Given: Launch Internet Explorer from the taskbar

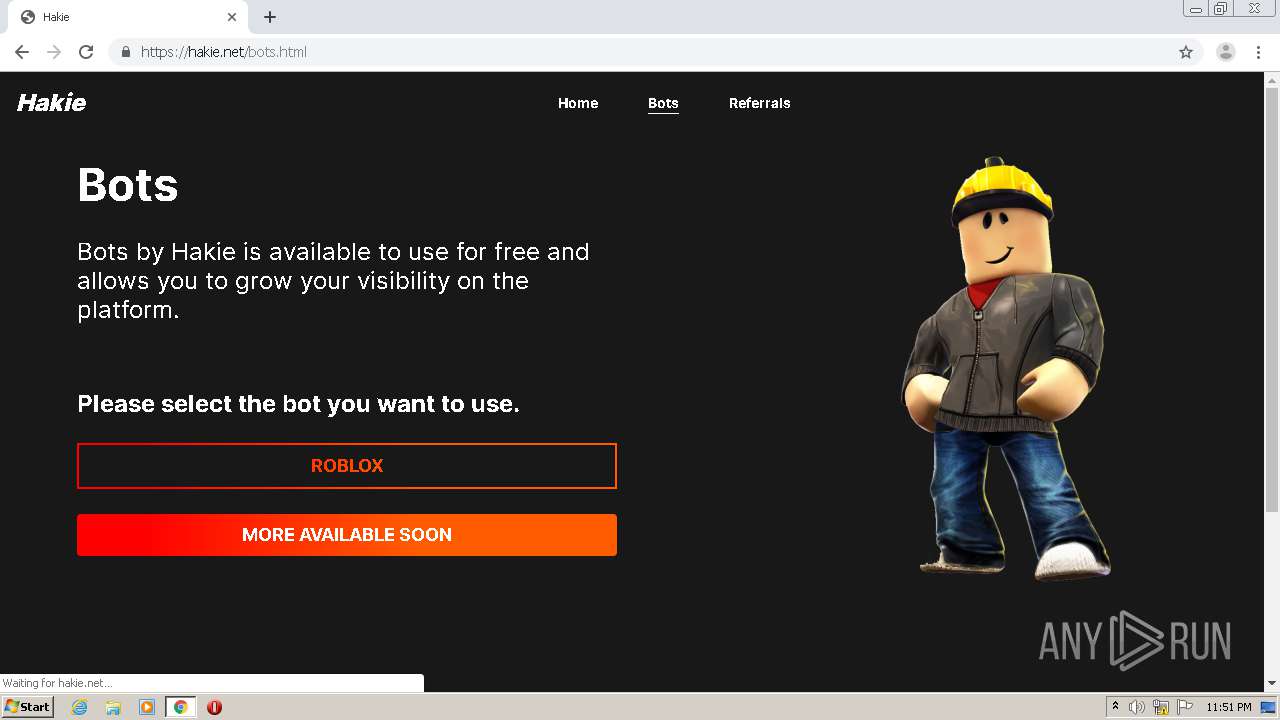Looking at the screenshot, I should pyautogui.click(x=79, y=707).
